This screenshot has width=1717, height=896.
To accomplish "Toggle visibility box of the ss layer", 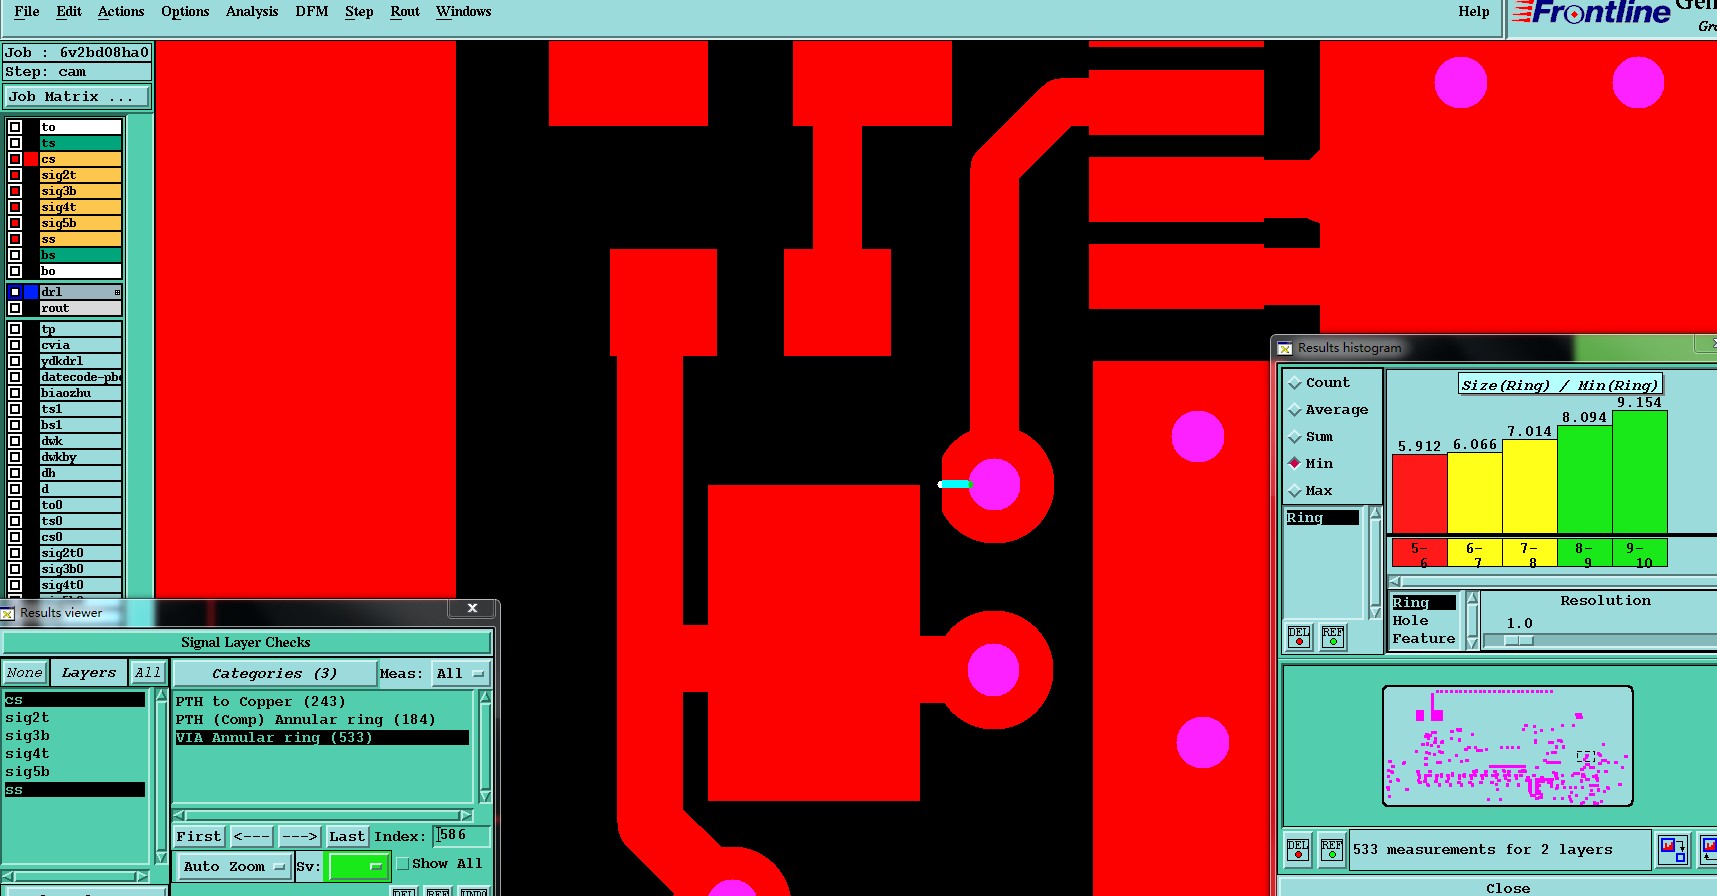I will click(x=15, y=239).
